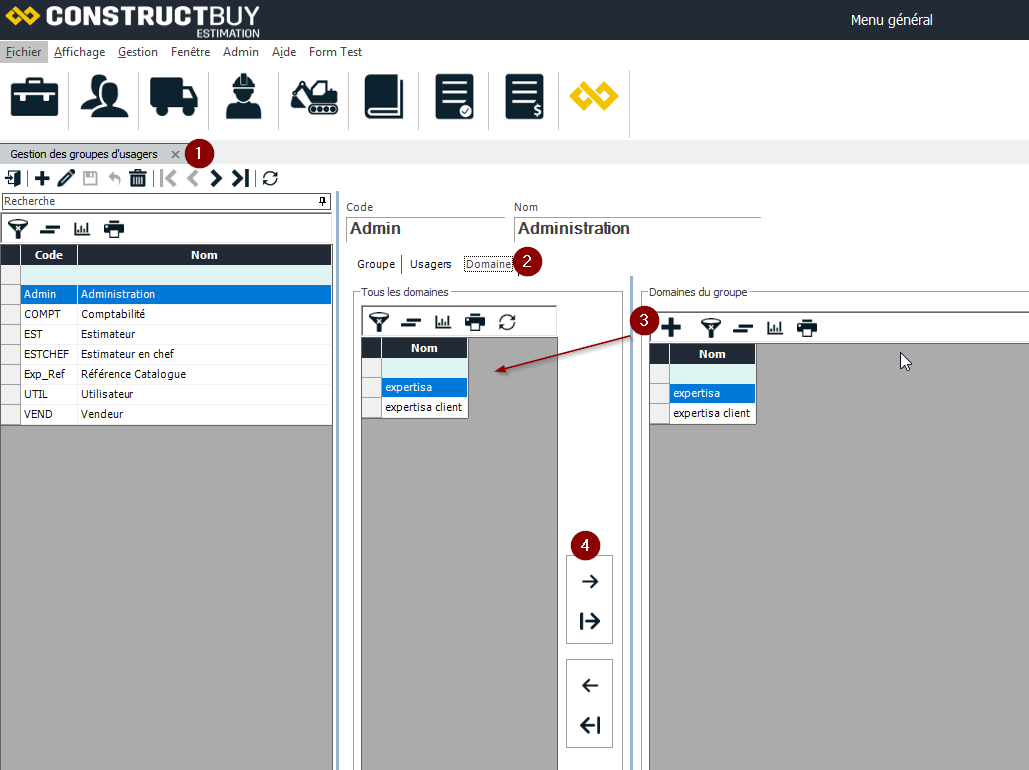The height and width of the screenshot is (770, 1029).
Task: Click the Recherche search field
Action: pyautogui.click(x=160, y=201)
